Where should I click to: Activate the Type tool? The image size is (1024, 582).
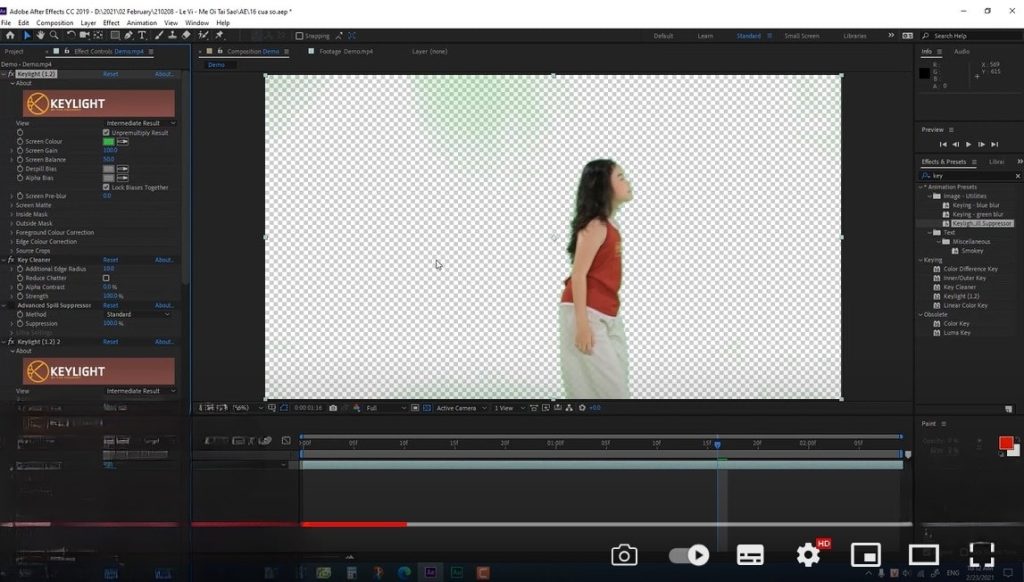(x=142, y=34)
